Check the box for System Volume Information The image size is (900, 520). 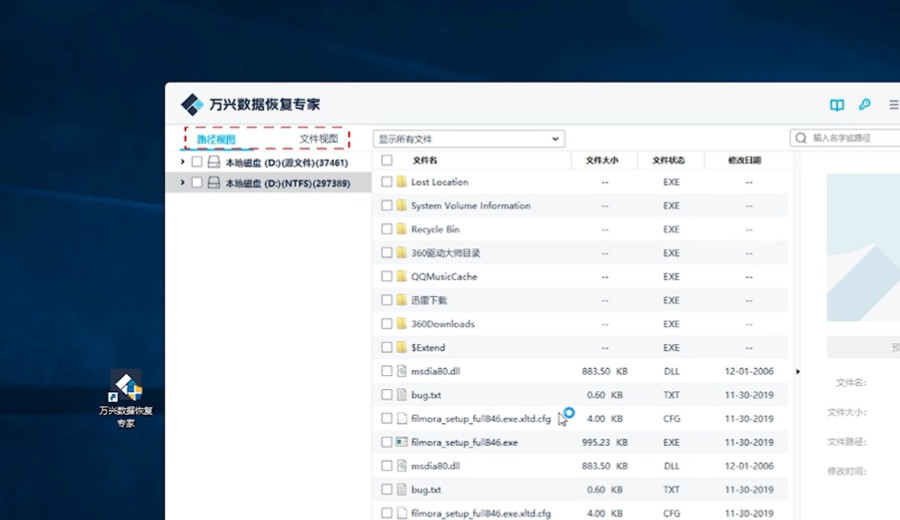(387, 205)
